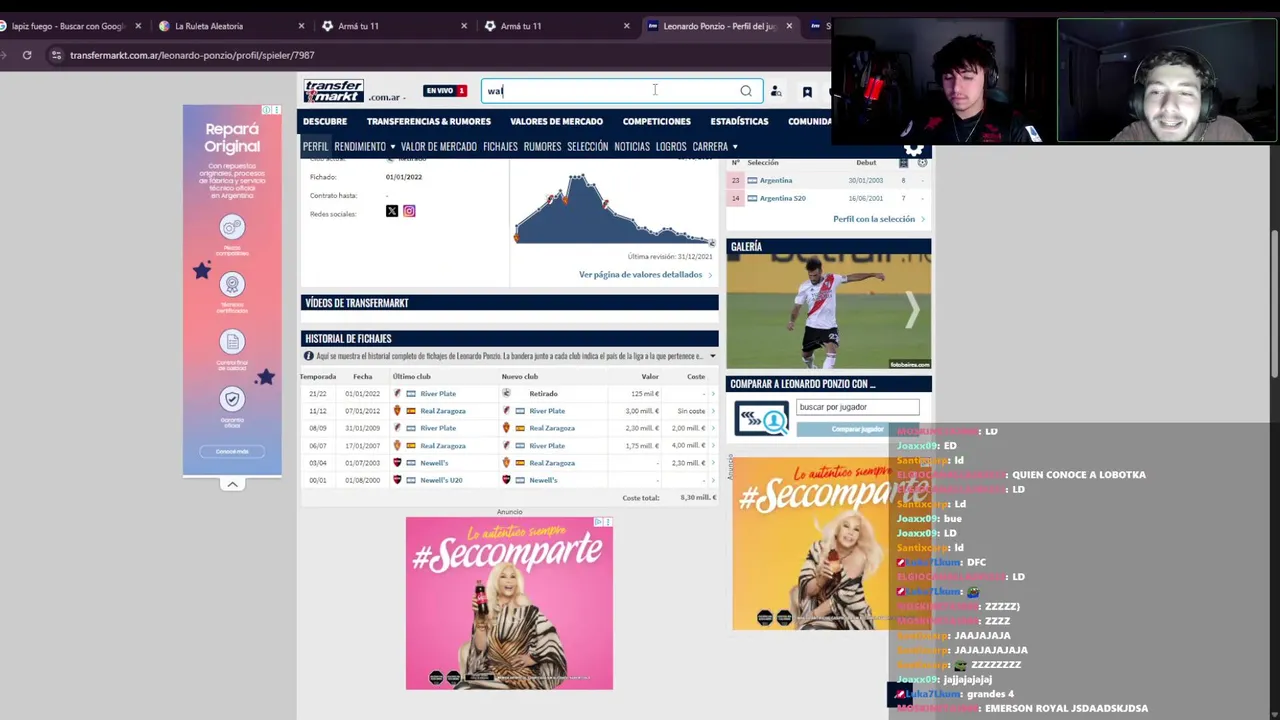Click River Plate crest in 21/22 row
This screenshot has height=720, width=1280.
pyautogui.click(x=397, y=394)
